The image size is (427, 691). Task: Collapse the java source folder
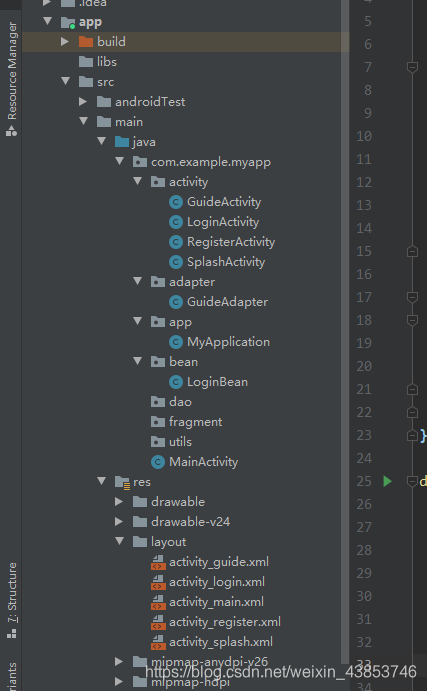coord(102,141)
